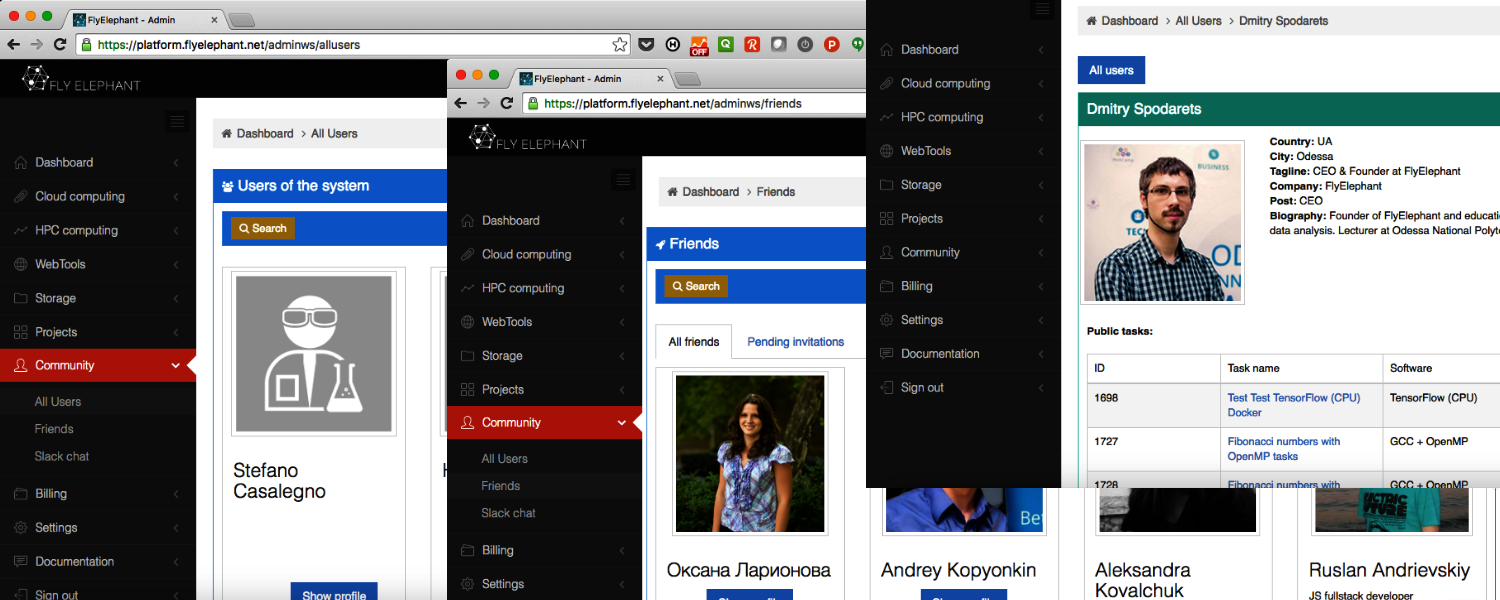Click Sign out icon in All Users window sidebar

20,594
